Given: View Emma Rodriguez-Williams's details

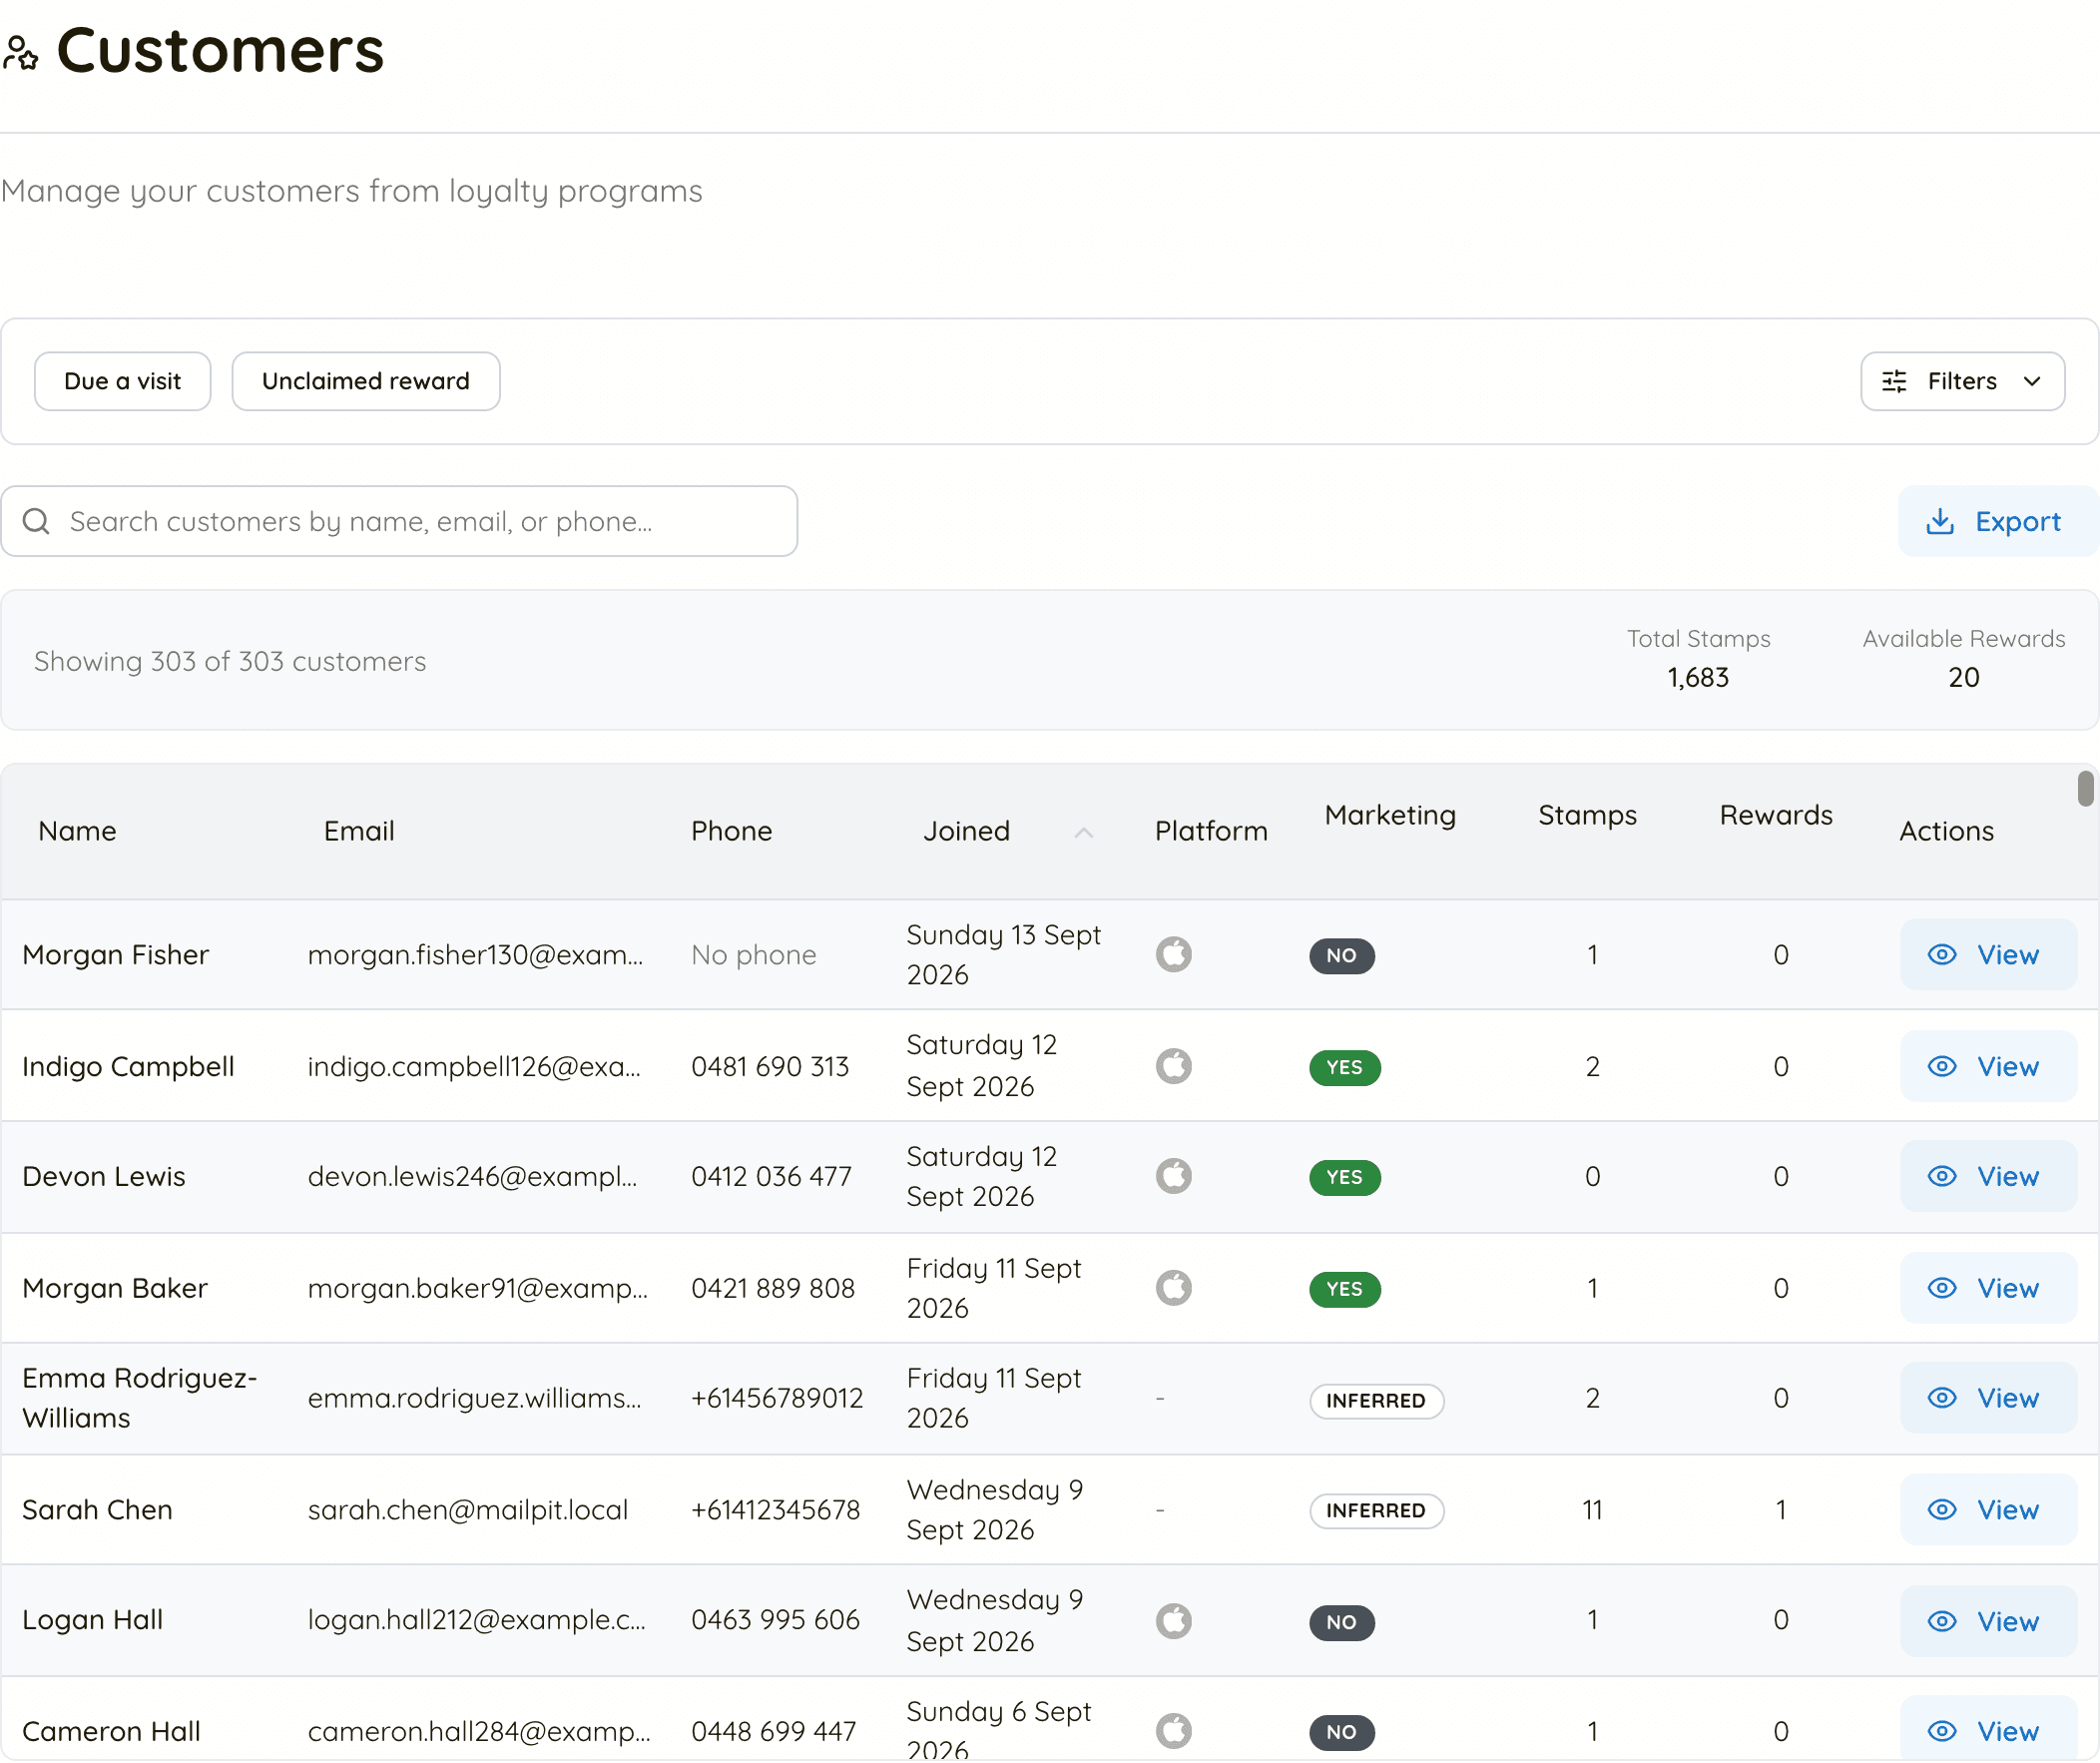Looking at the screenshot, I should pos(1988,1399).
